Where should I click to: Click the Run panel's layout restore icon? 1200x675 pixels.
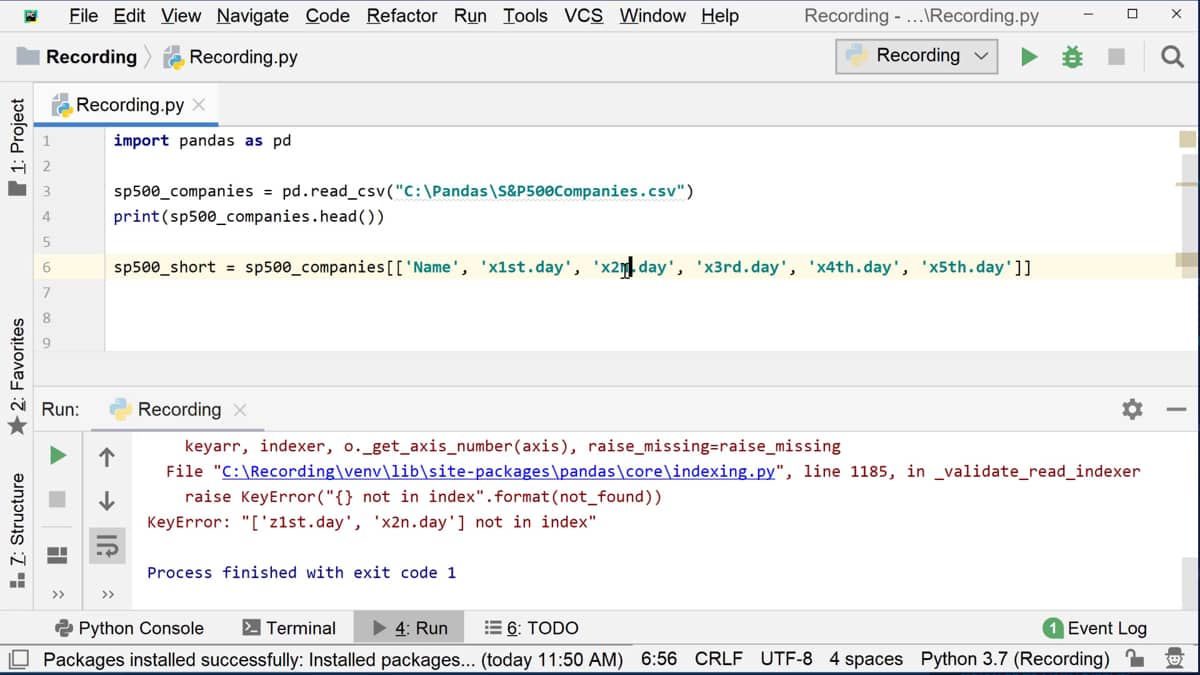click(x=58, y=553)
